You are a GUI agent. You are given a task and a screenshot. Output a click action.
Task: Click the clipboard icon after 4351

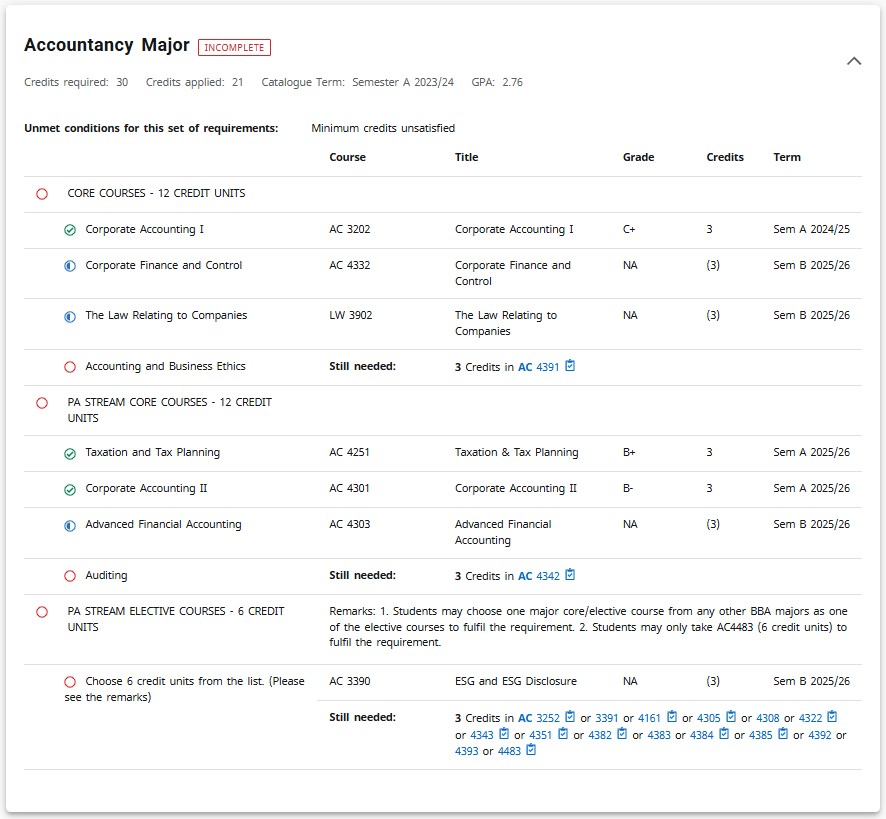tap(563, 734)
